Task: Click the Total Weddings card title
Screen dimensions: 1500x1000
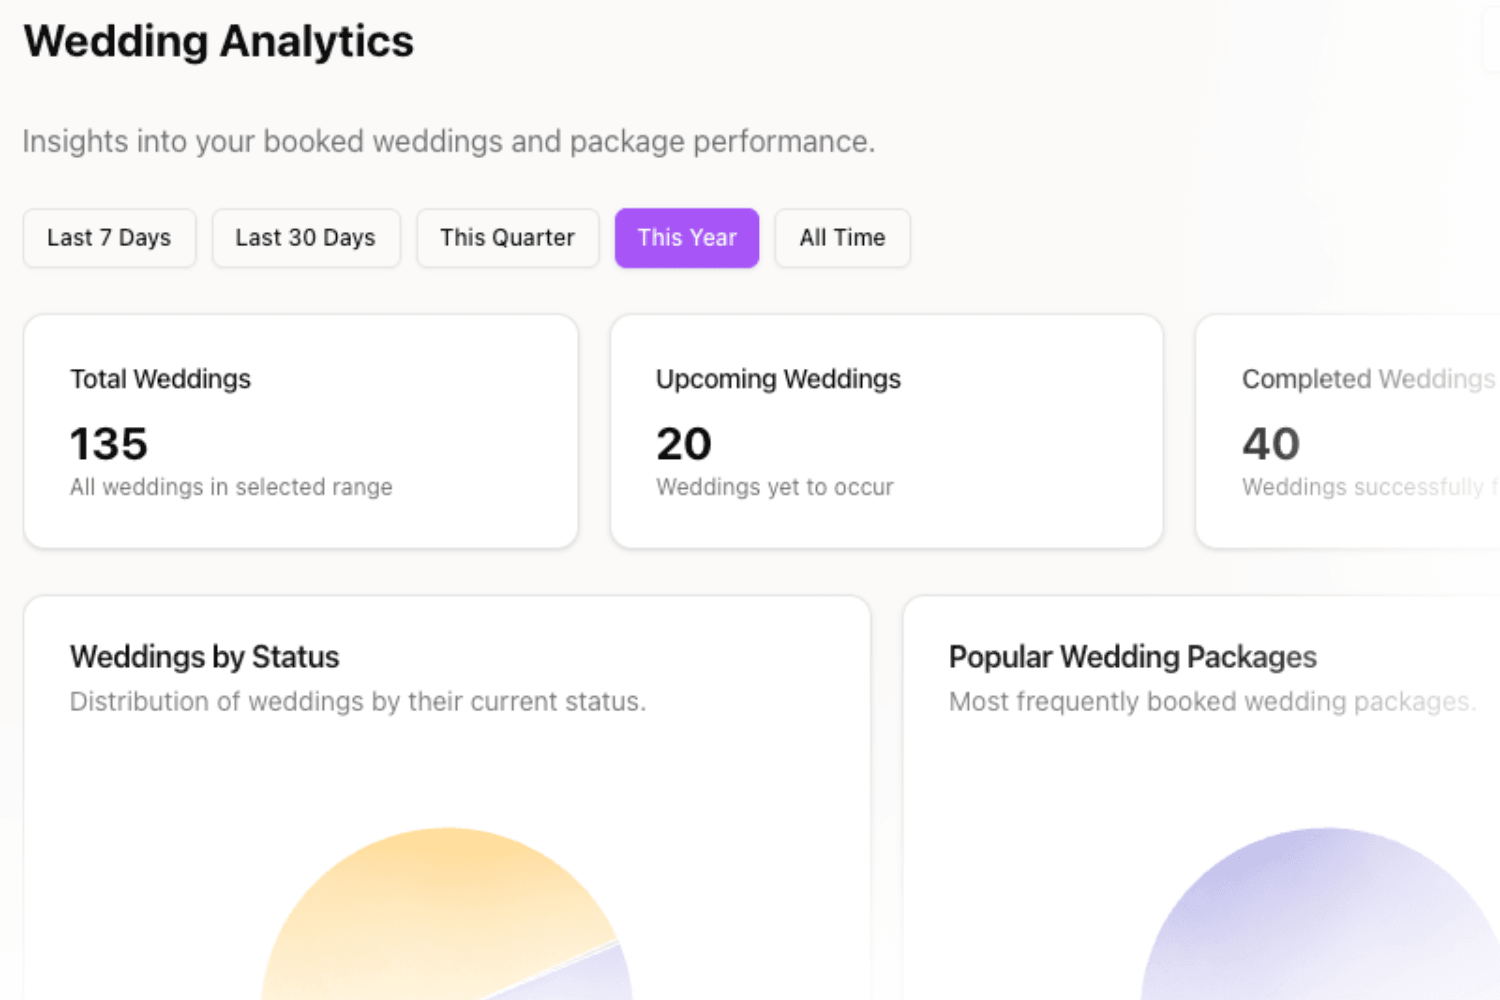Action: coord(160,379)
